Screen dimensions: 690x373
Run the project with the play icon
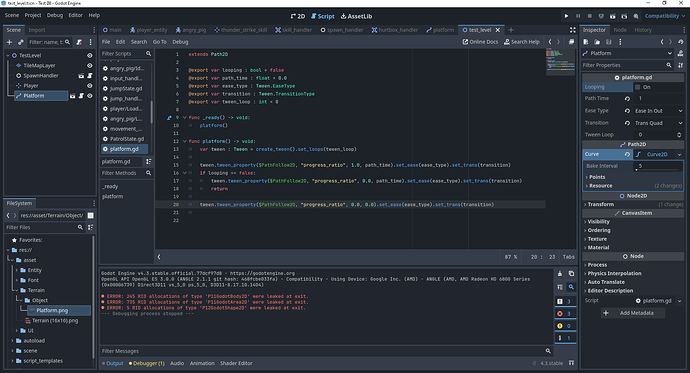[566, 16]
